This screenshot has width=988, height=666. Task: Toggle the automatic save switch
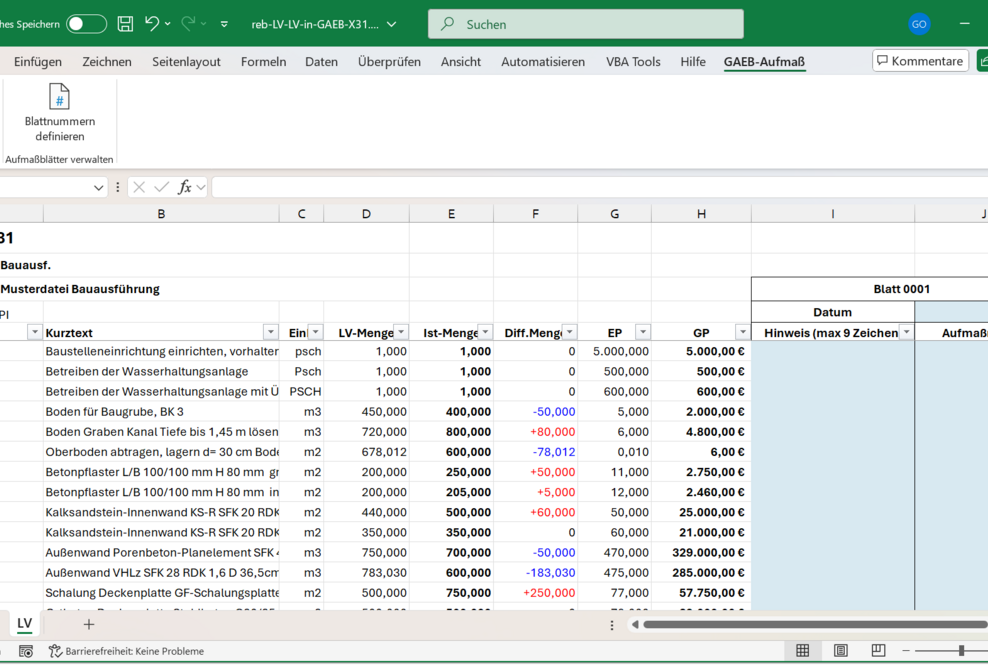[x=86, y=24]
